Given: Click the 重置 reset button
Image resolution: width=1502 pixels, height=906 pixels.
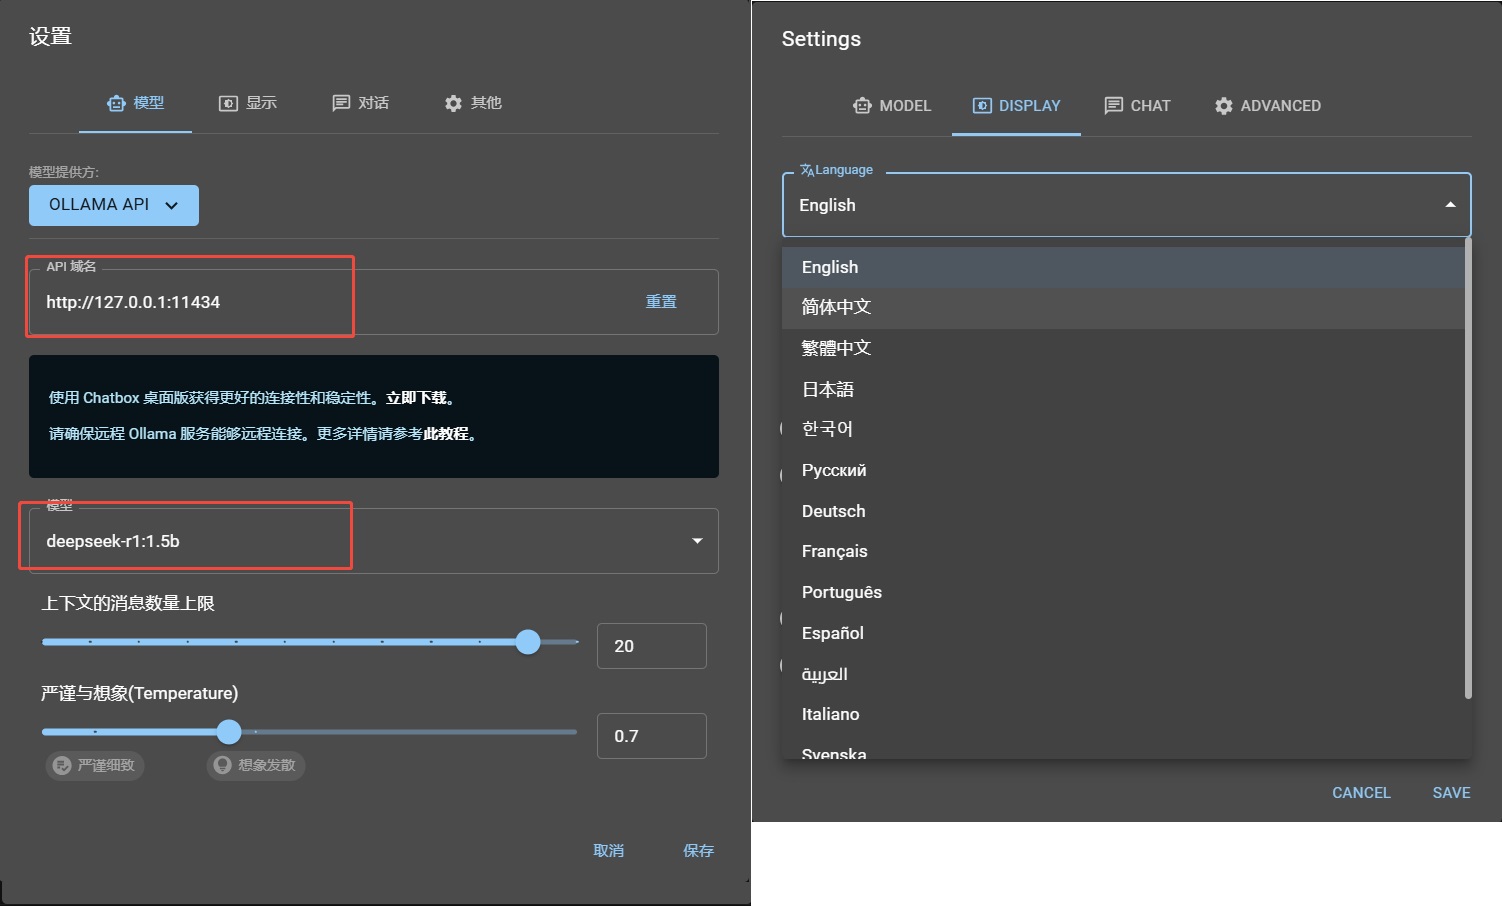Looking at the screenshot, I should [661, 301].
